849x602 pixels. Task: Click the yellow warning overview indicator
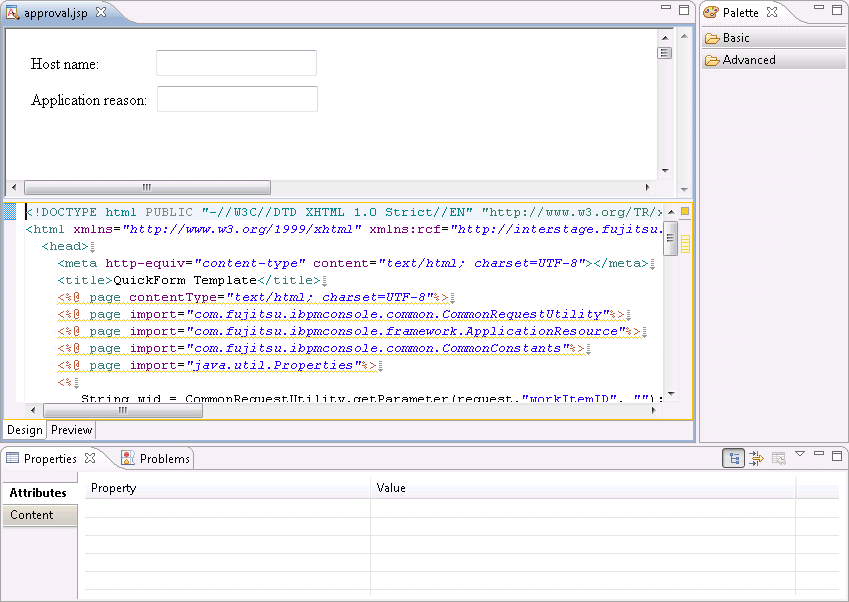coord(685,211)
